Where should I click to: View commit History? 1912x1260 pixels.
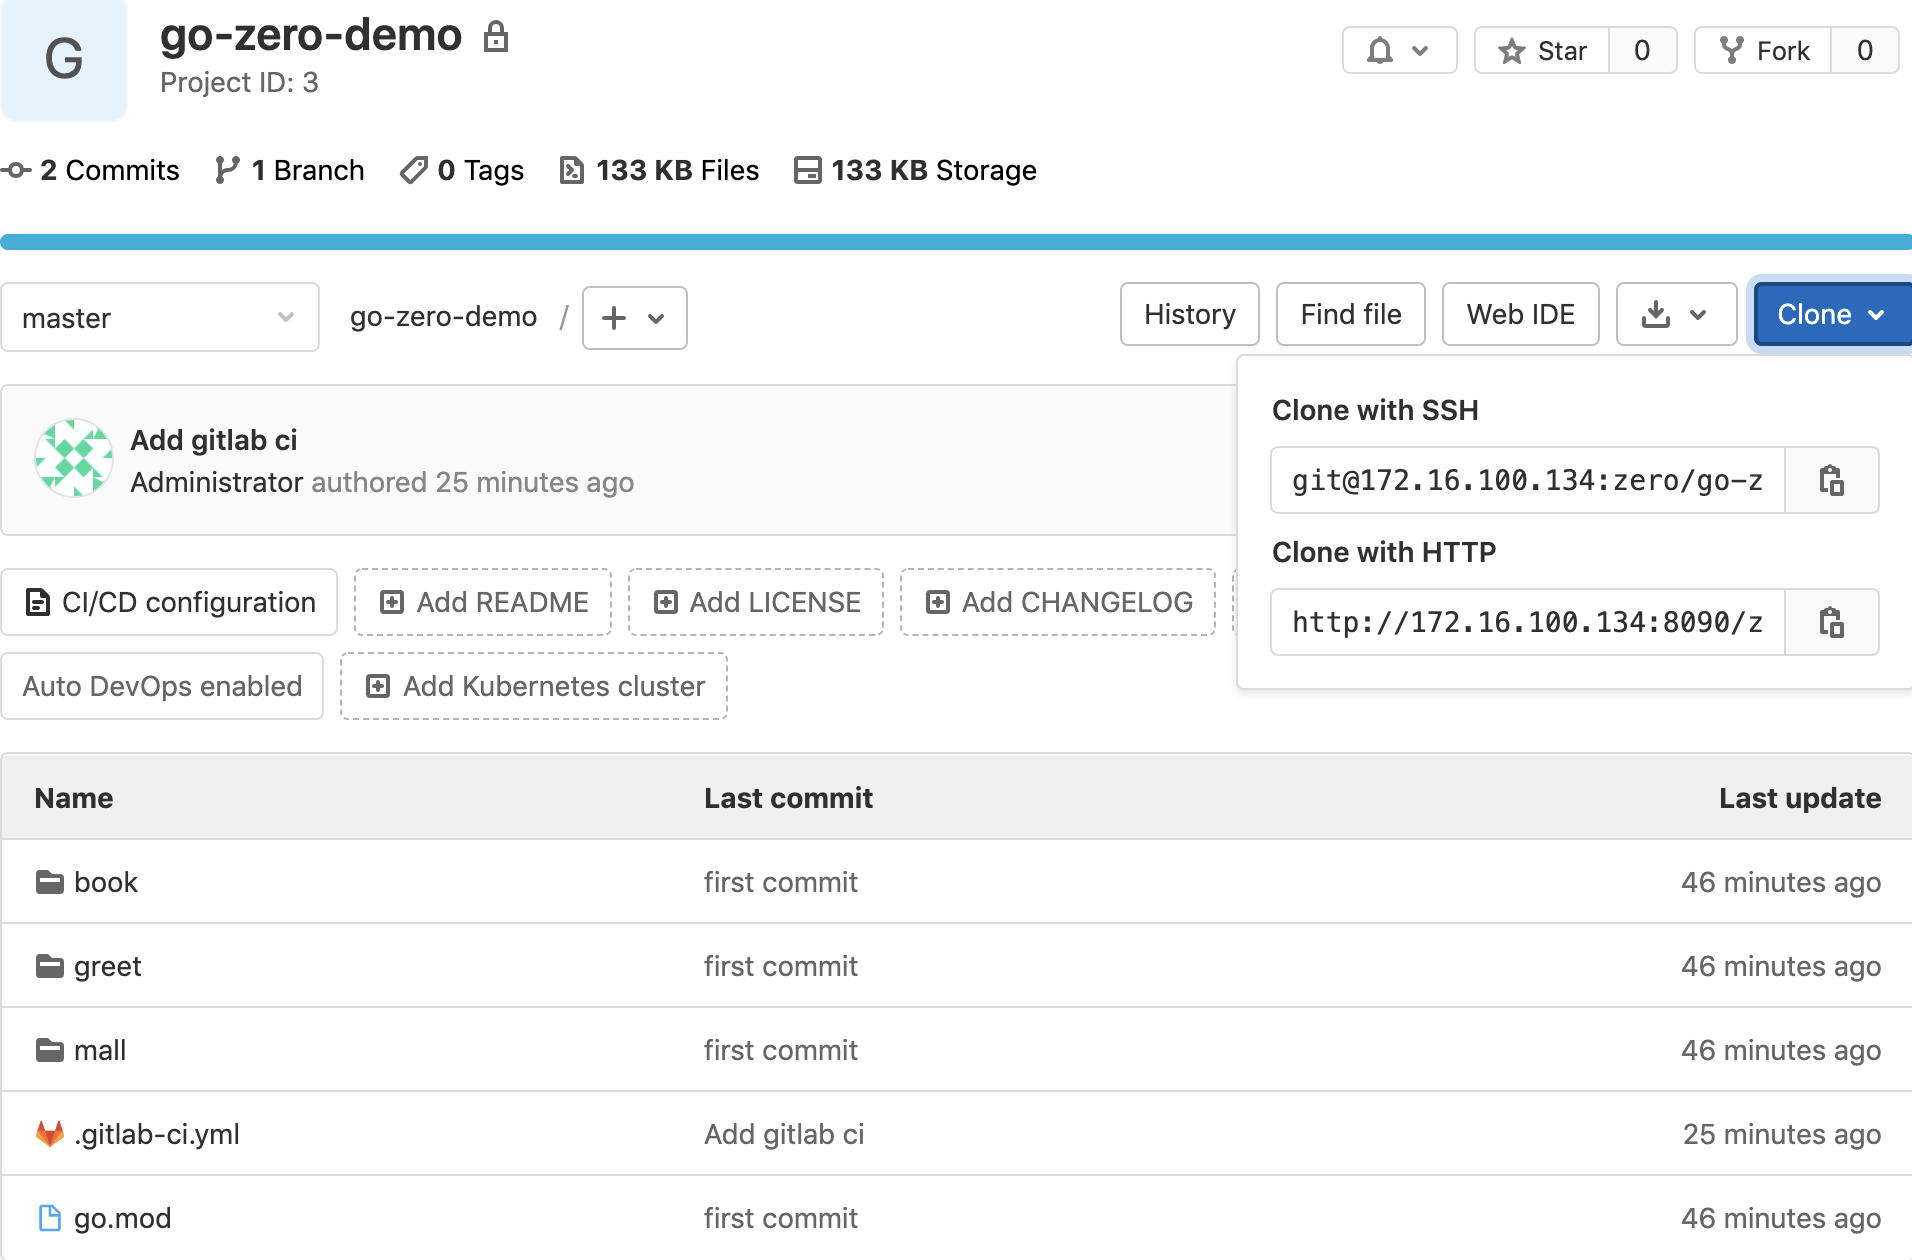click(1189, 314)
